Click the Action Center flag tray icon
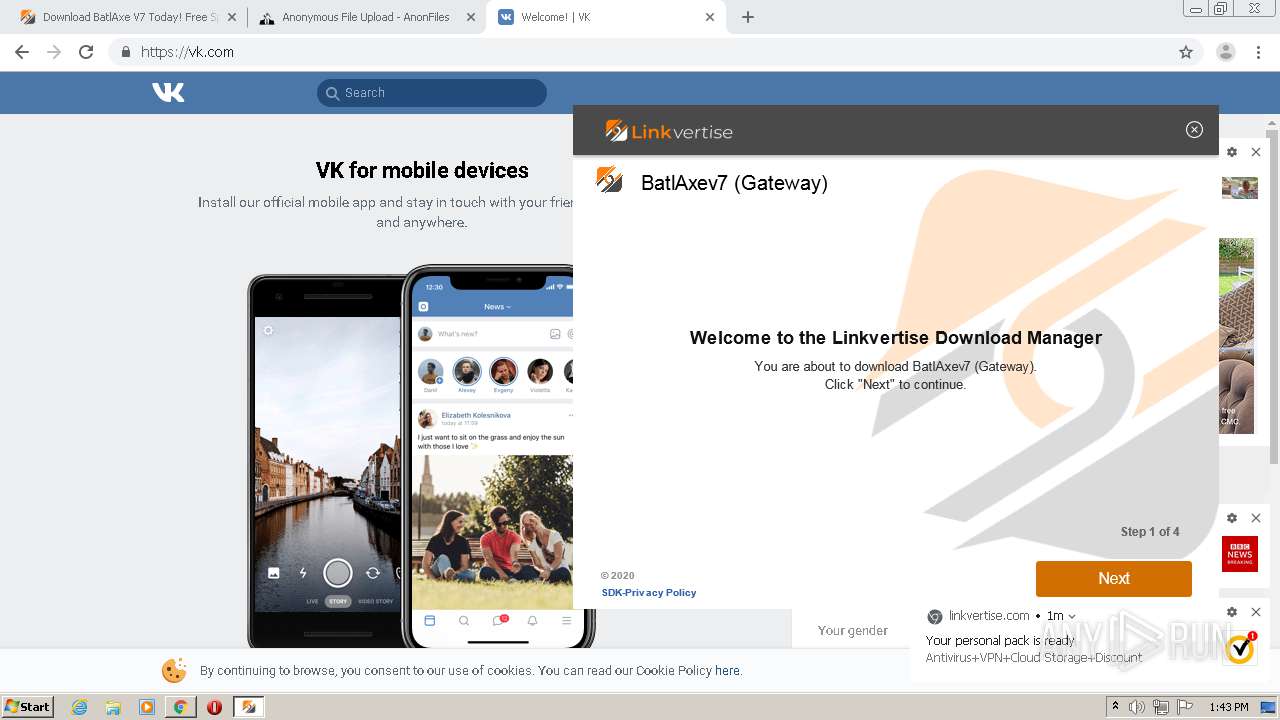 (x=1185, y=707)
